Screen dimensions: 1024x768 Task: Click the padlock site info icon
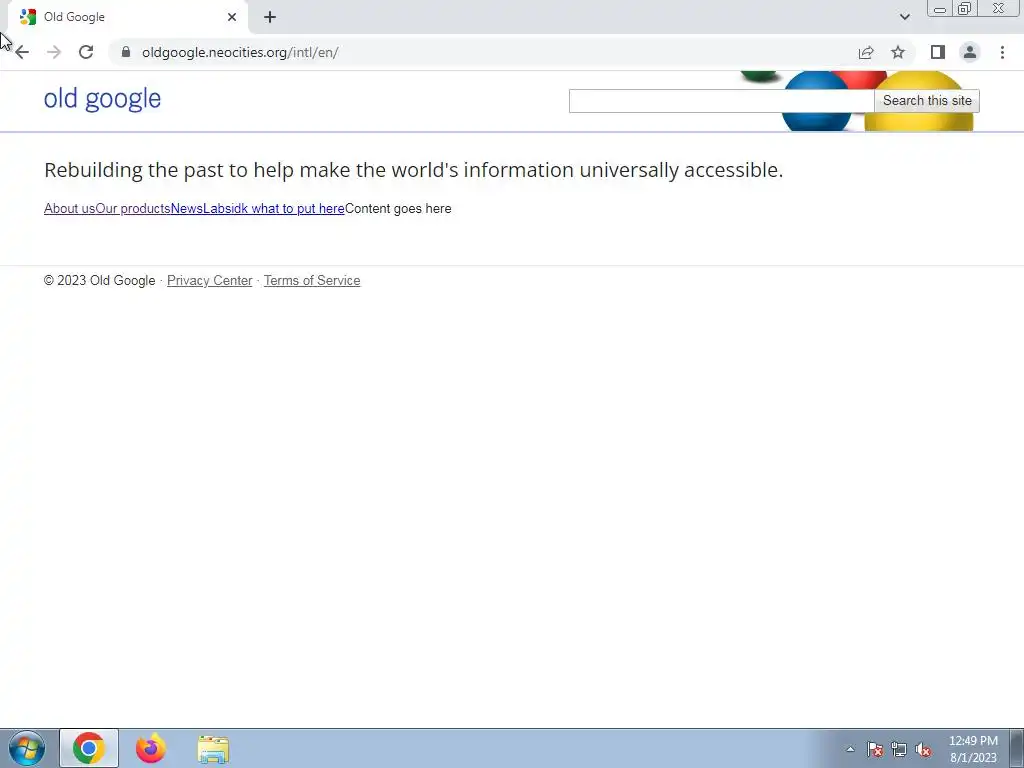(126, 52)
